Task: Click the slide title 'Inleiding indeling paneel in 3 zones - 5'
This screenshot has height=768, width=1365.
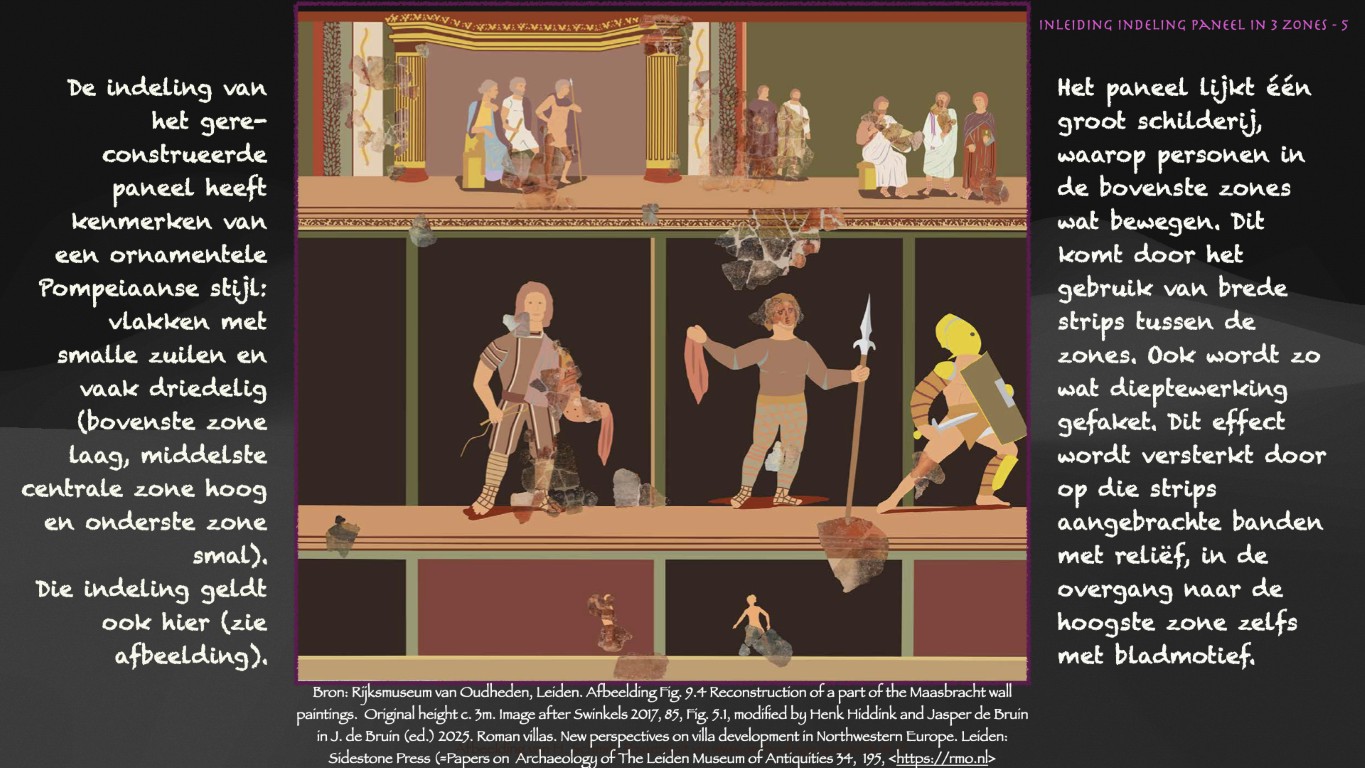Action: pyautogui.click(x=1193, y=25)
